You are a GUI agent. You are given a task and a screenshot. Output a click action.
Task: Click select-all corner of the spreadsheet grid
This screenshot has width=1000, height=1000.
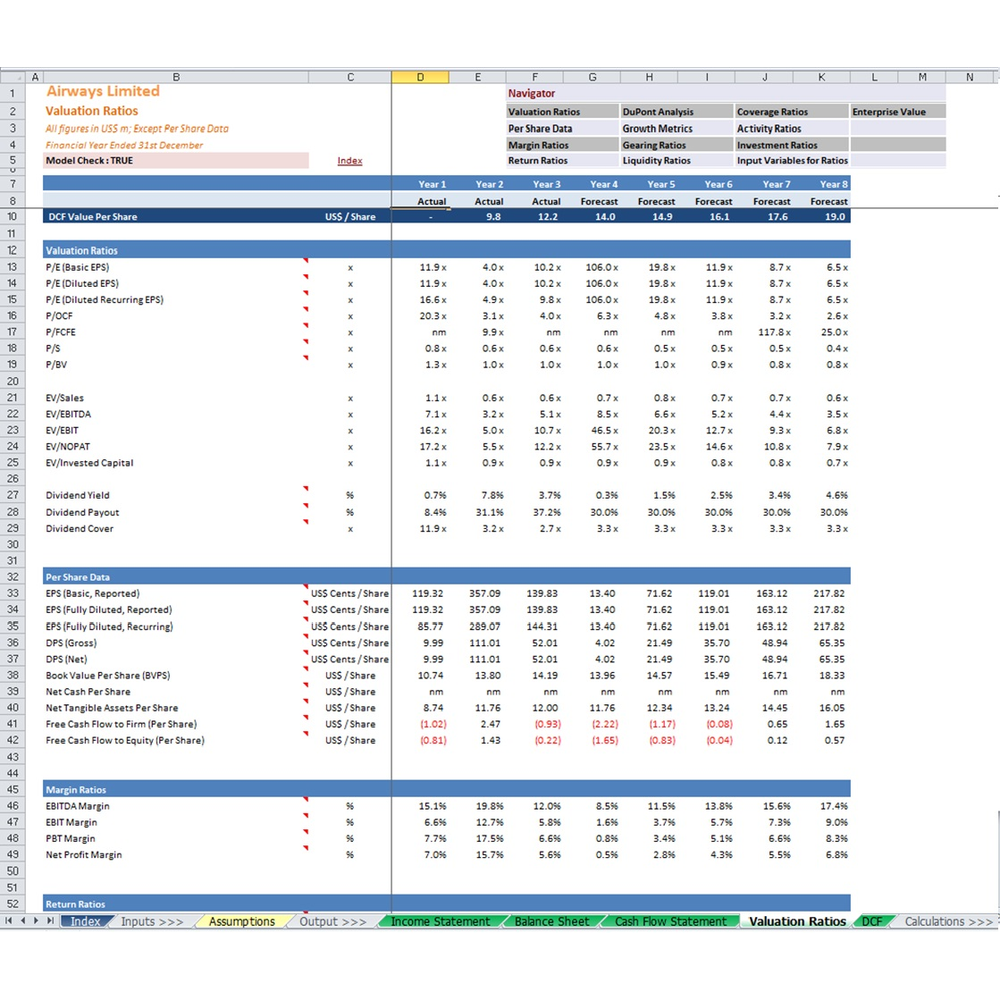(13, 77)
